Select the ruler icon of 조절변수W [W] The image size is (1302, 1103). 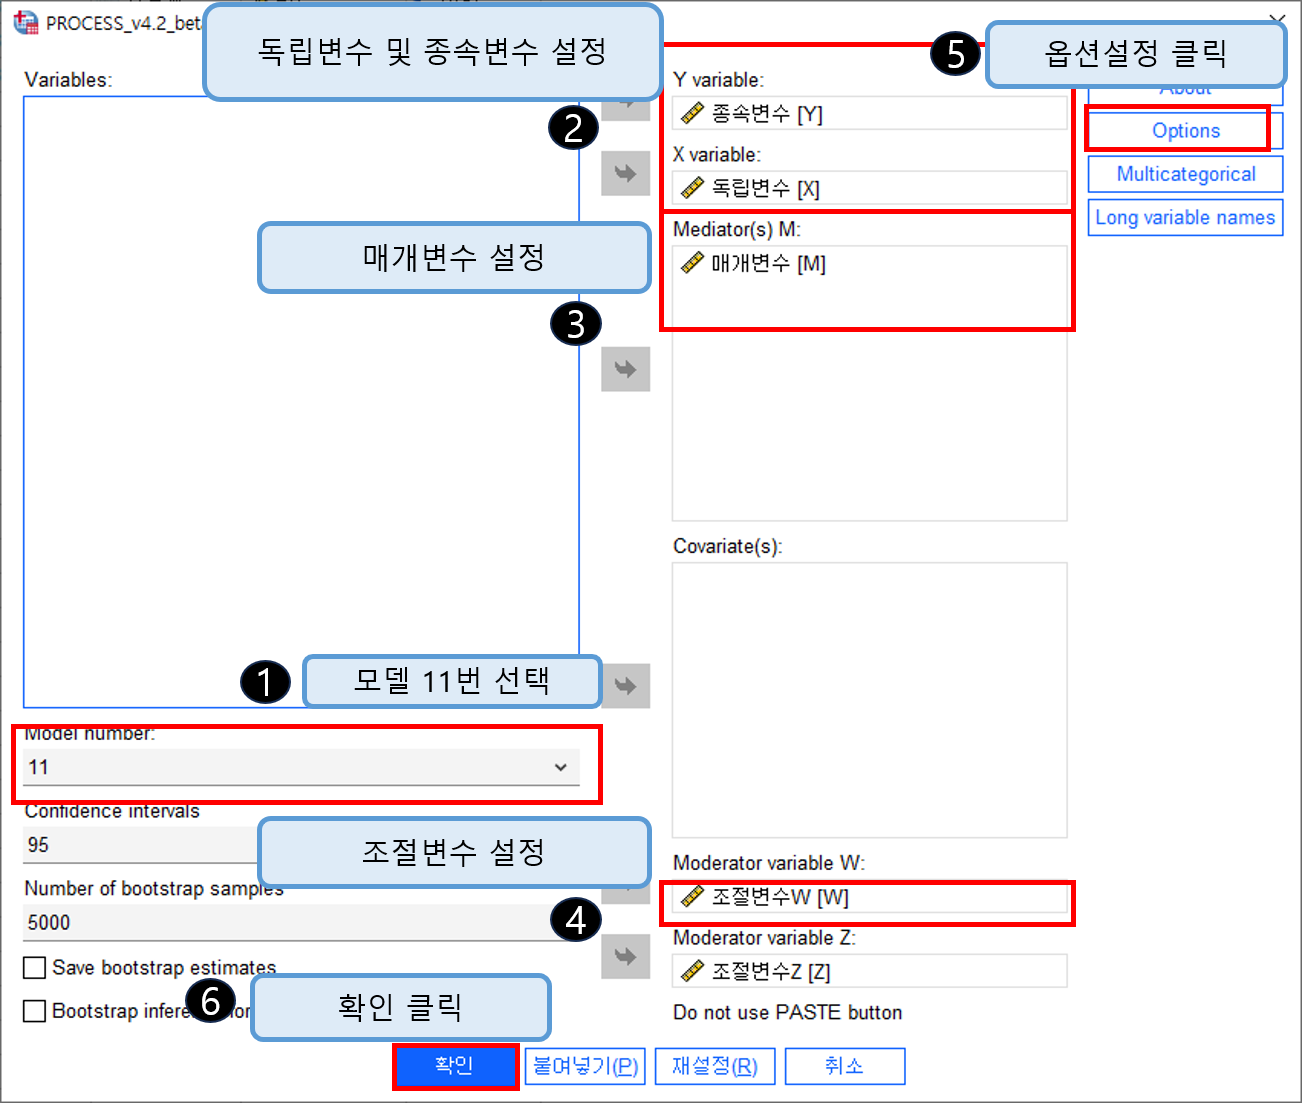pyautogui.click(x=692, y=896)
